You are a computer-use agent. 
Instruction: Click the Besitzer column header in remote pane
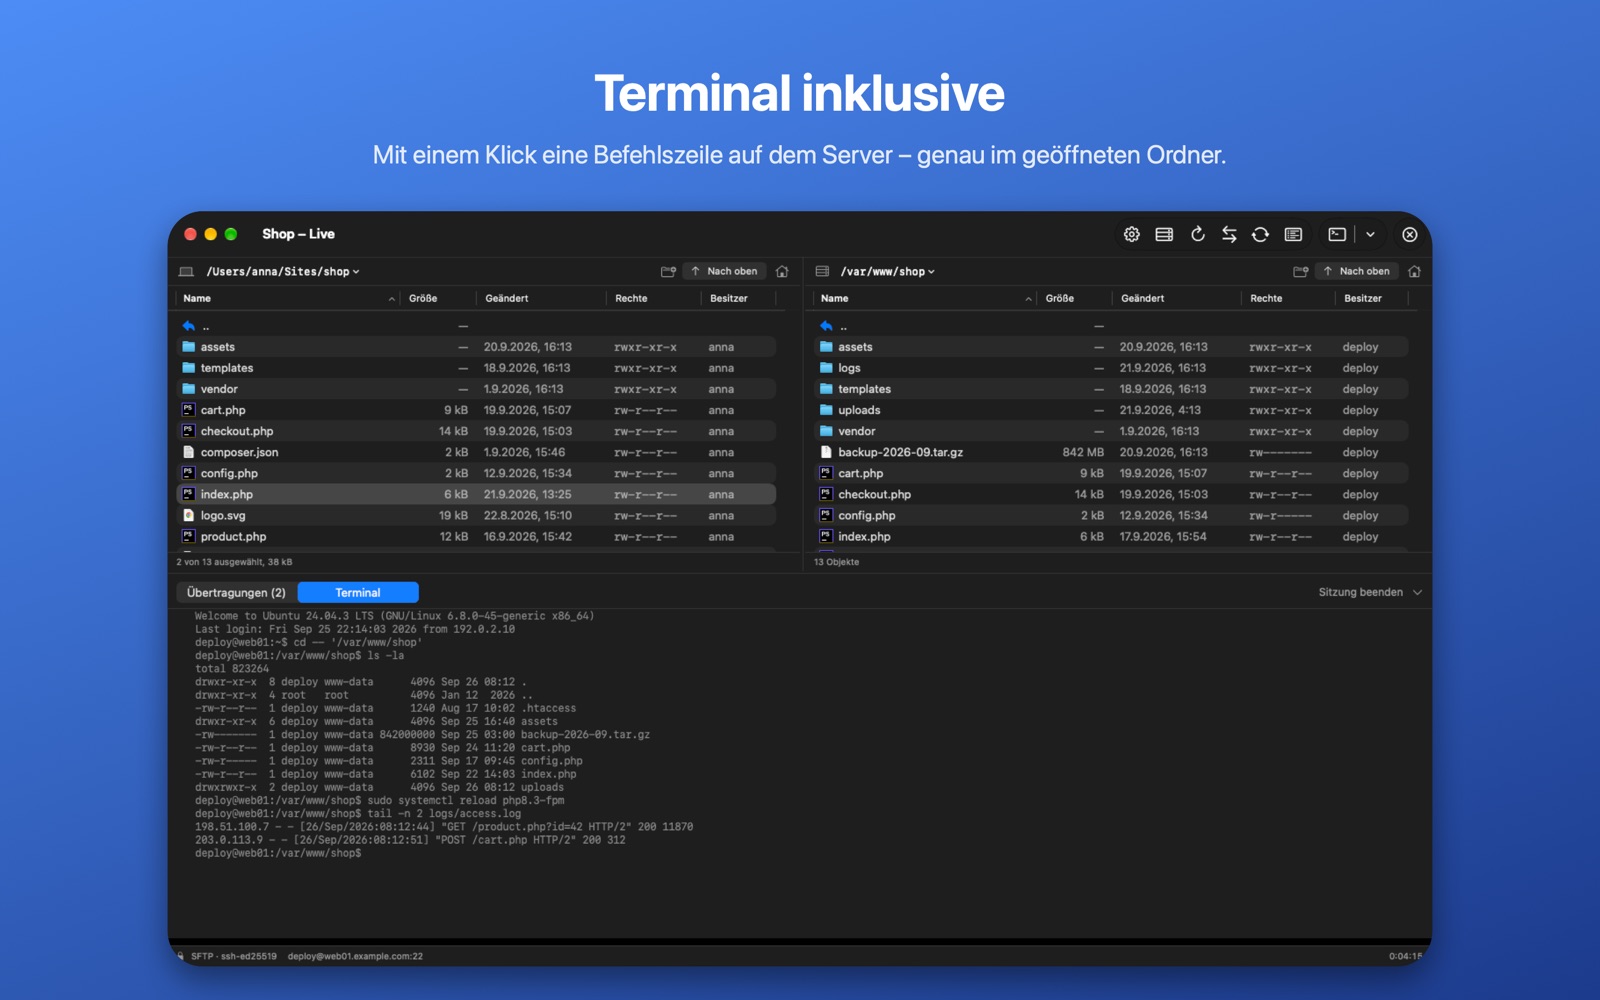(1372, 298)
